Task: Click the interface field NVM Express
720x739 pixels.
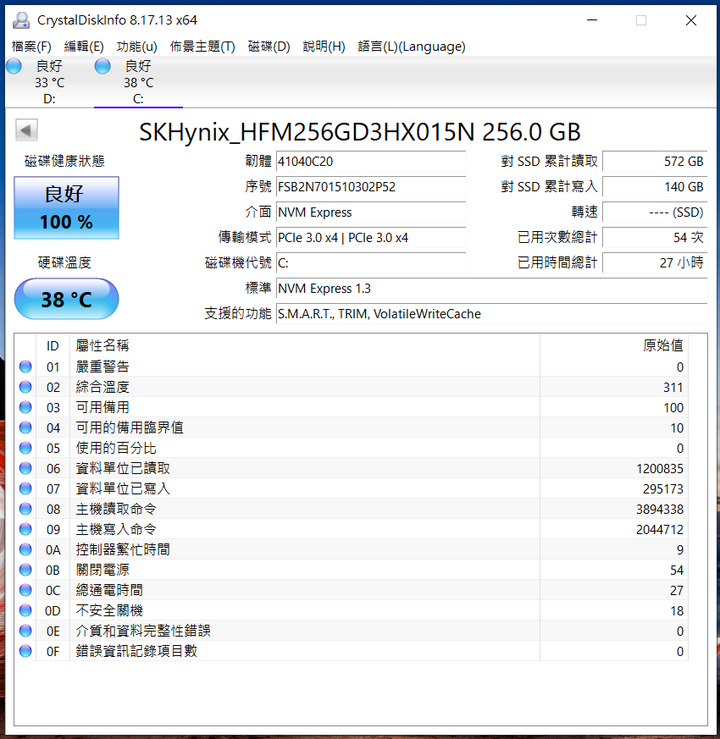Action: coord(371,212)
